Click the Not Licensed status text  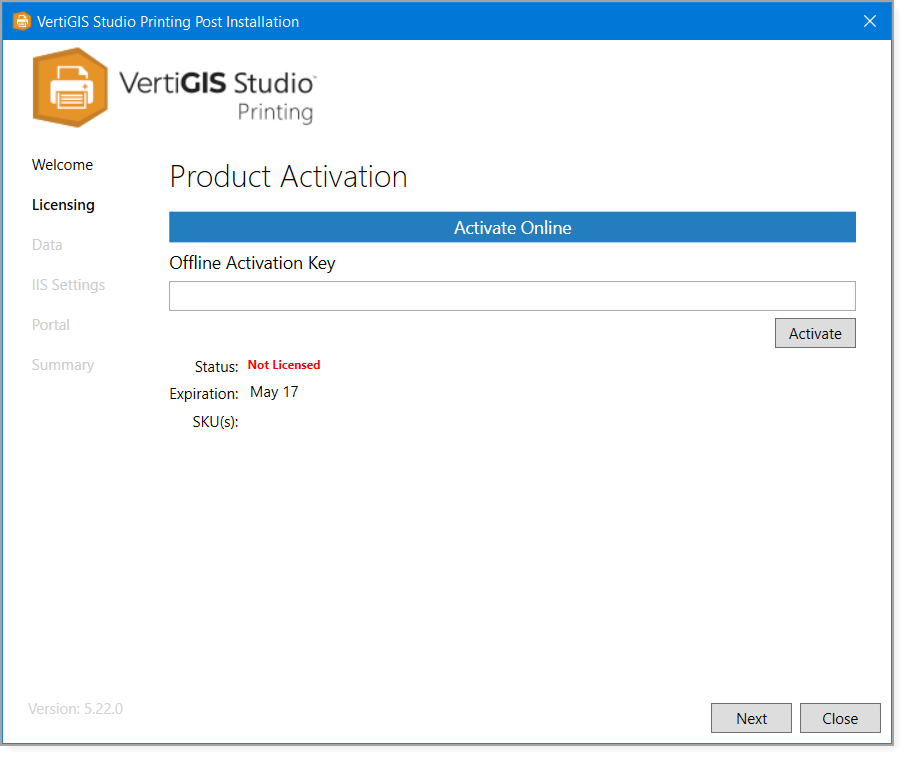(x=283, y=365)
